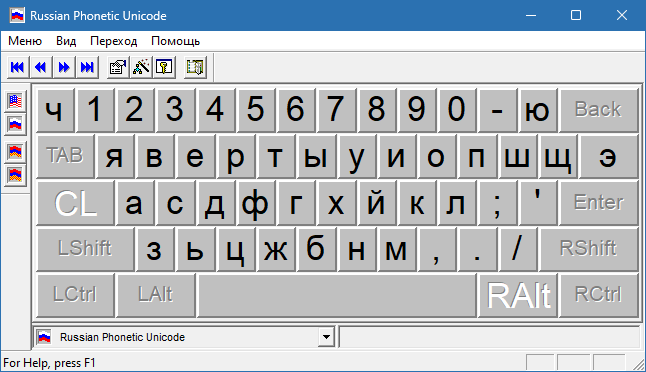Click the ю key
The width and height of the screenshot is (646, 372).
[x=538, y=110]
